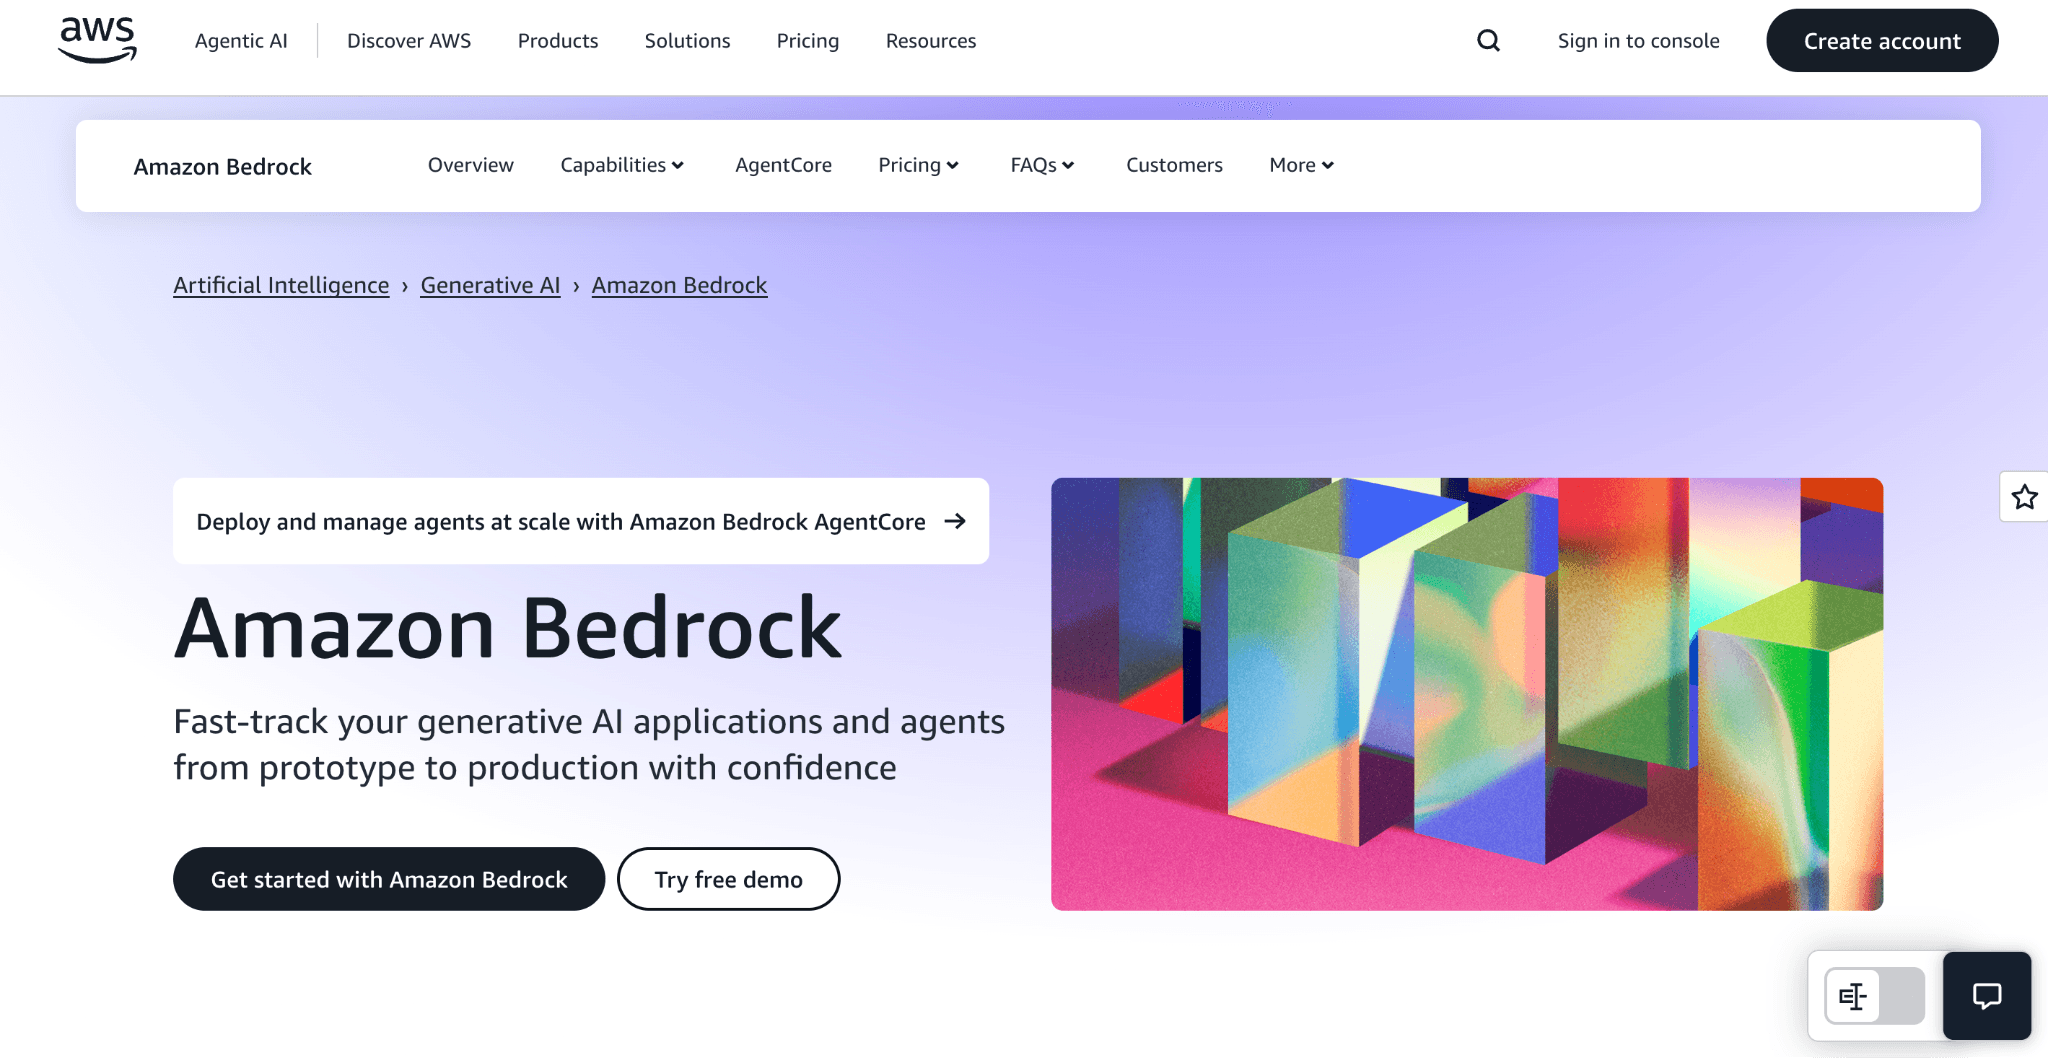2048x1058 pixels.
Task: Click the colorful prism hero image
Action: [x=1467, y=694]
